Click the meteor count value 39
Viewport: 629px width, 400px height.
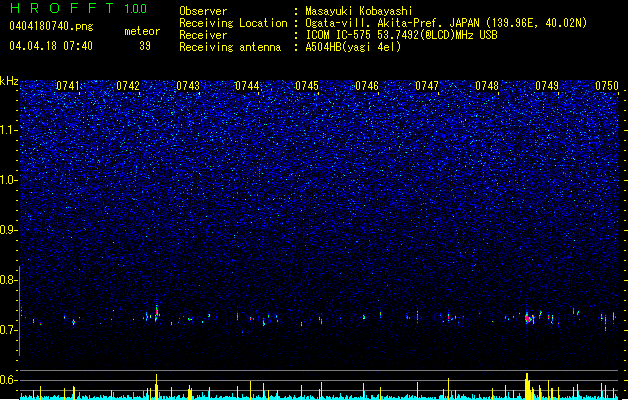tap(145, 46)
